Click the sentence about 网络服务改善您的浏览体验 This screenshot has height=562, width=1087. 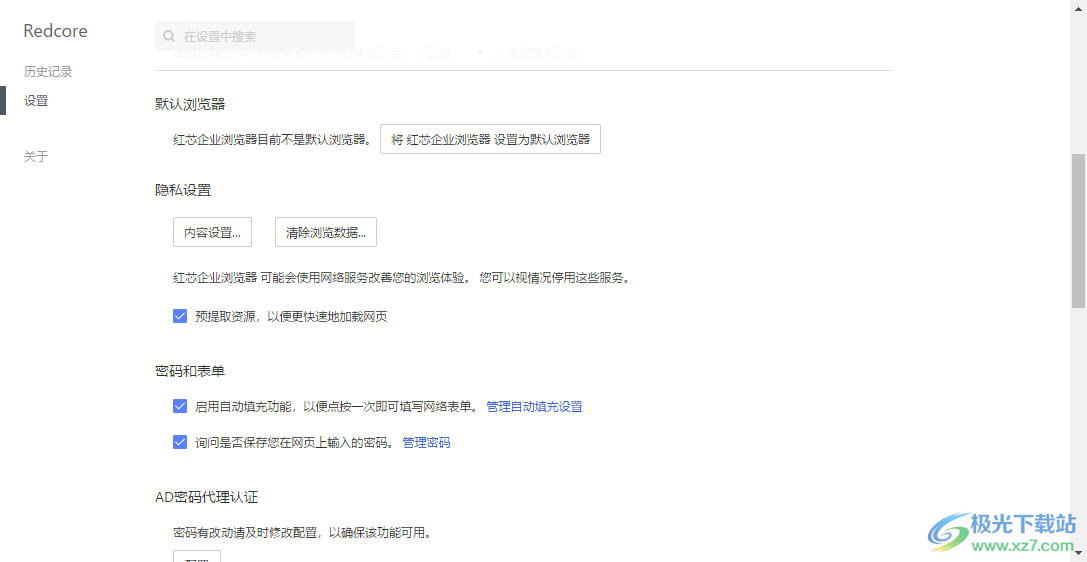(401, 279)
